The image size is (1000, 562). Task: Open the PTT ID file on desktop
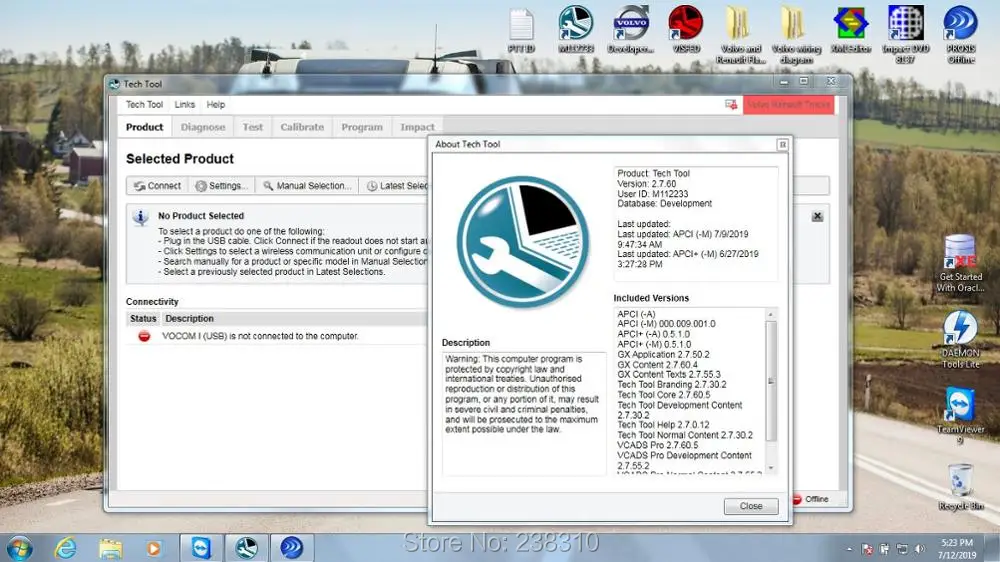pos(521,30)
